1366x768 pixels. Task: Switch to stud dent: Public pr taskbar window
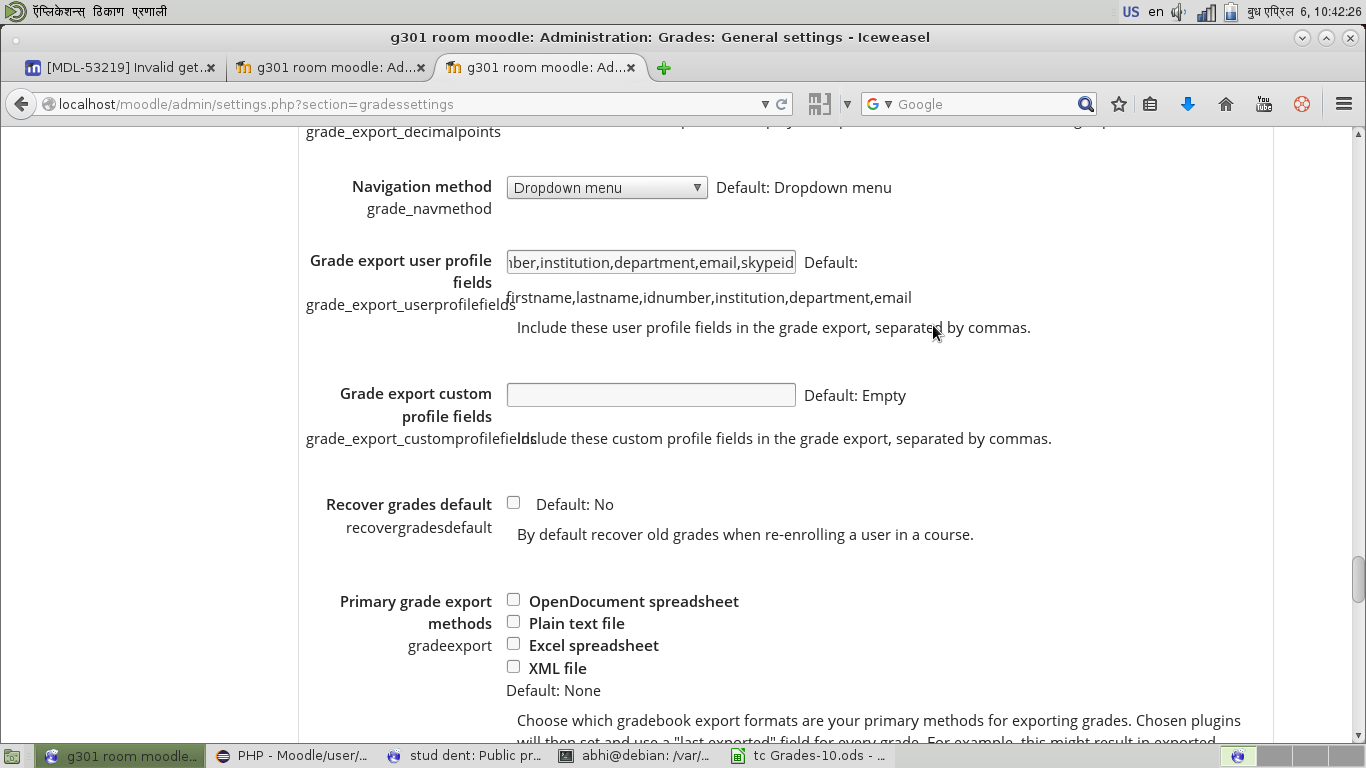(x=464, y=756)
